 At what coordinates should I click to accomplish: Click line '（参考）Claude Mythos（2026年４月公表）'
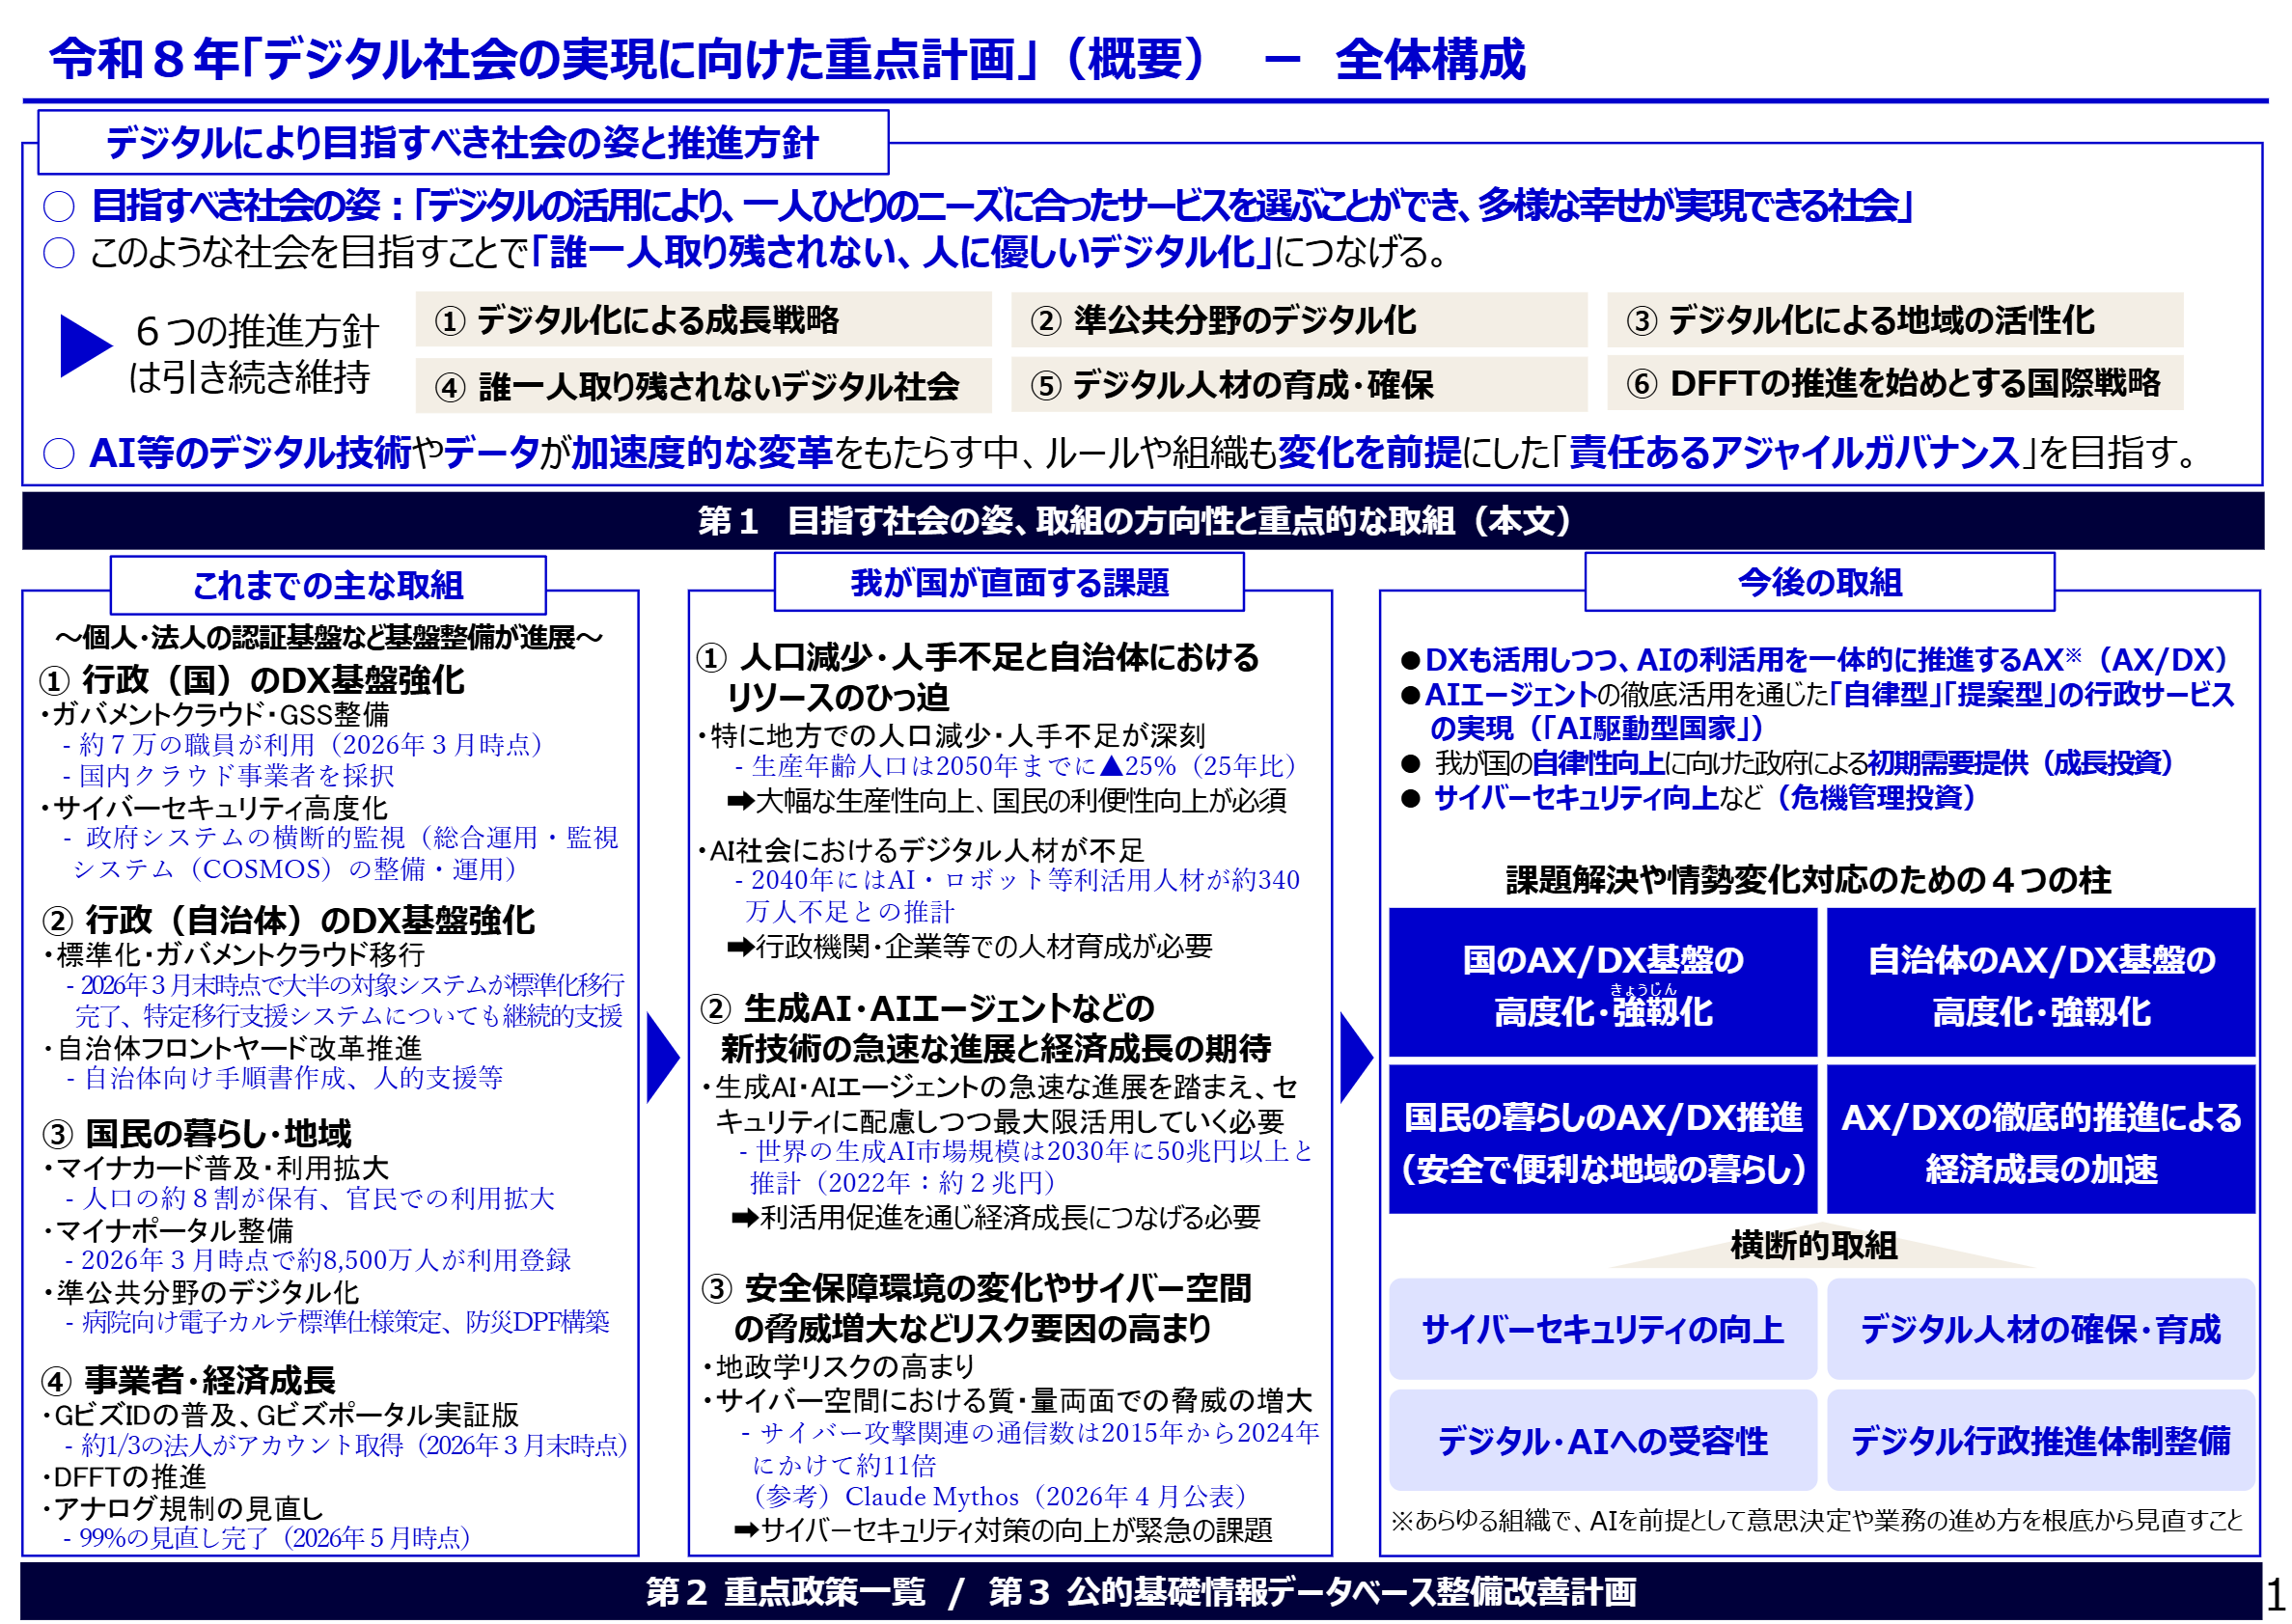pos(1001,1497)
